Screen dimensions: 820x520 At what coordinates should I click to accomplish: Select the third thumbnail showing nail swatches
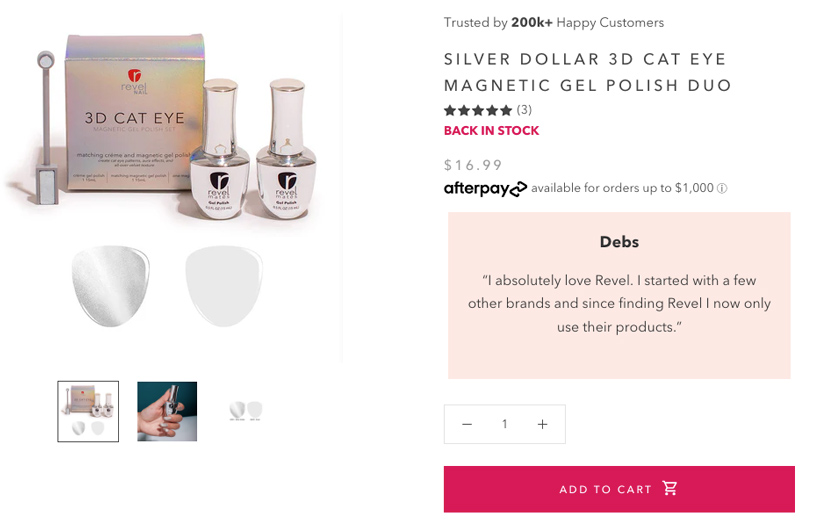(245, 411)
